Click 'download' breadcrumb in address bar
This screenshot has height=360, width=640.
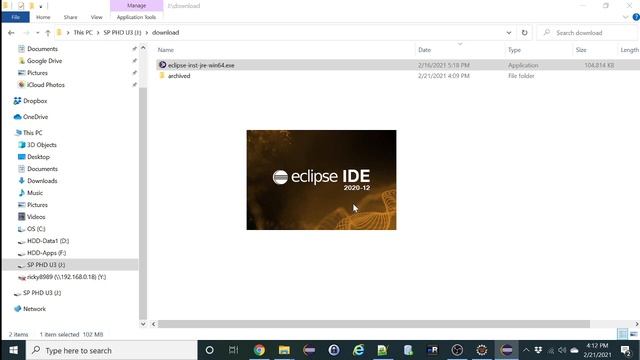[165, 33]
